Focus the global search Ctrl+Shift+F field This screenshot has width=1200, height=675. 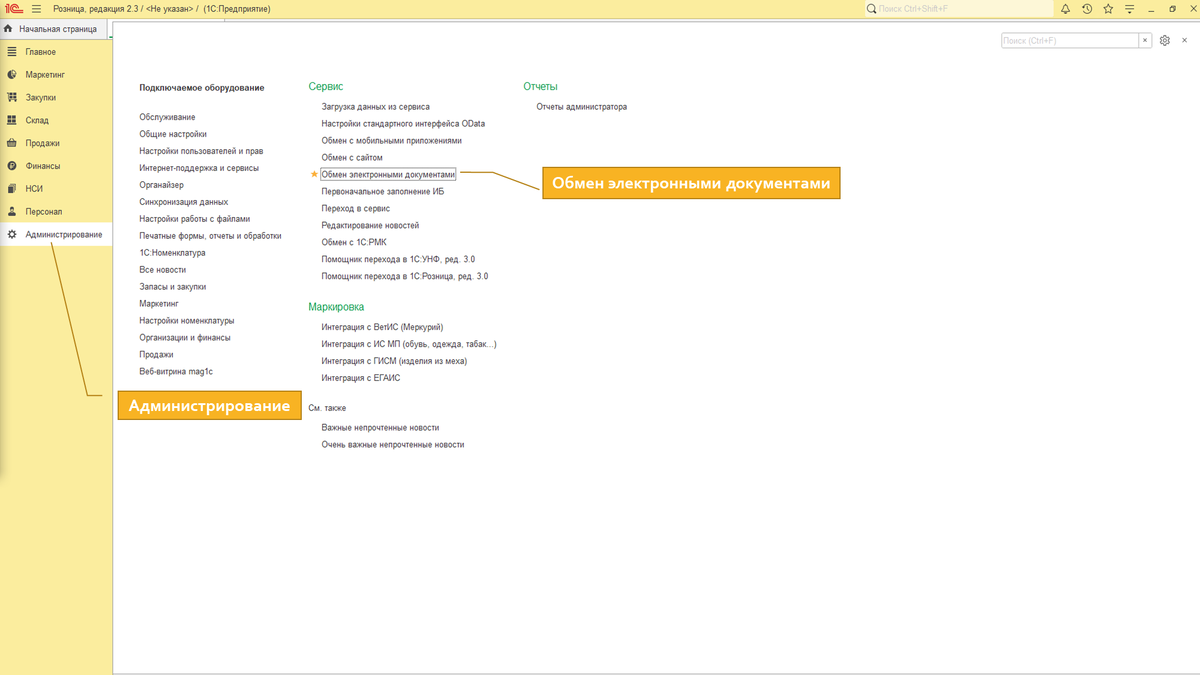click(x=958, y=9)
